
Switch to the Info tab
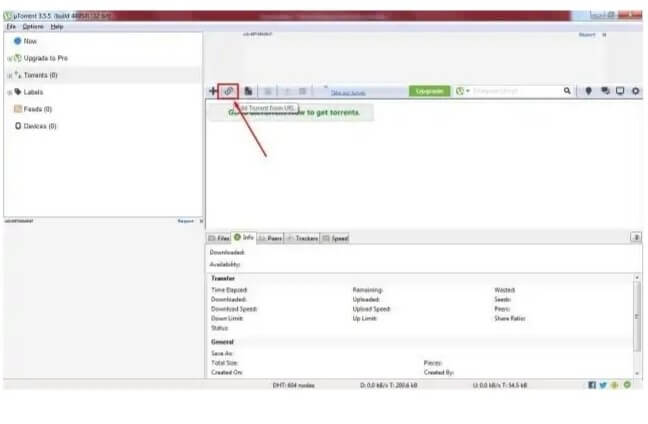point(244,237)
